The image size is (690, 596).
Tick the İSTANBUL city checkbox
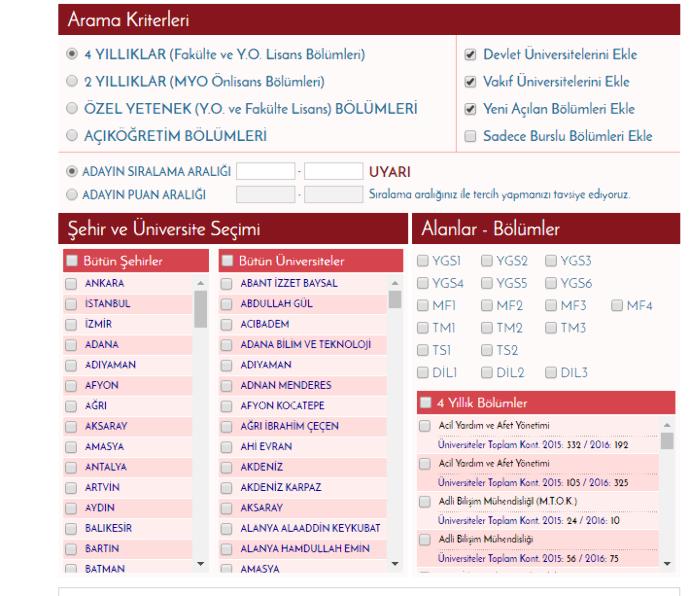click(x=71, y=304)
